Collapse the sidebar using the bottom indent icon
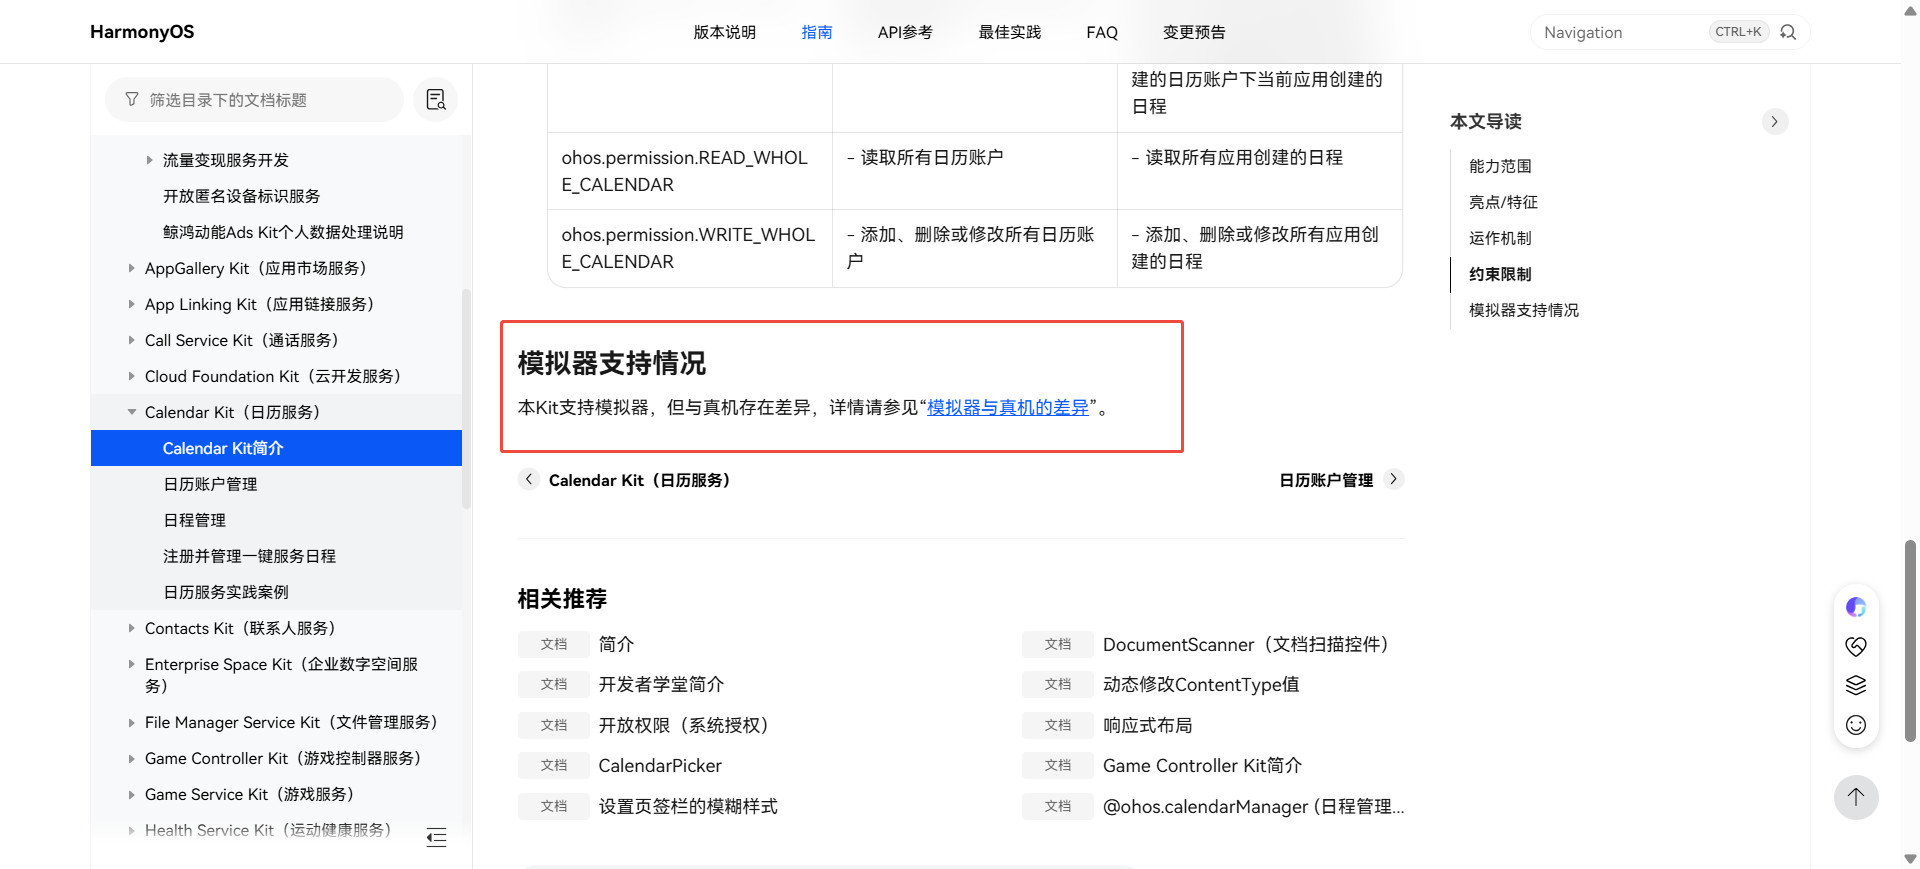The image size is (1920, 869). 436,838
